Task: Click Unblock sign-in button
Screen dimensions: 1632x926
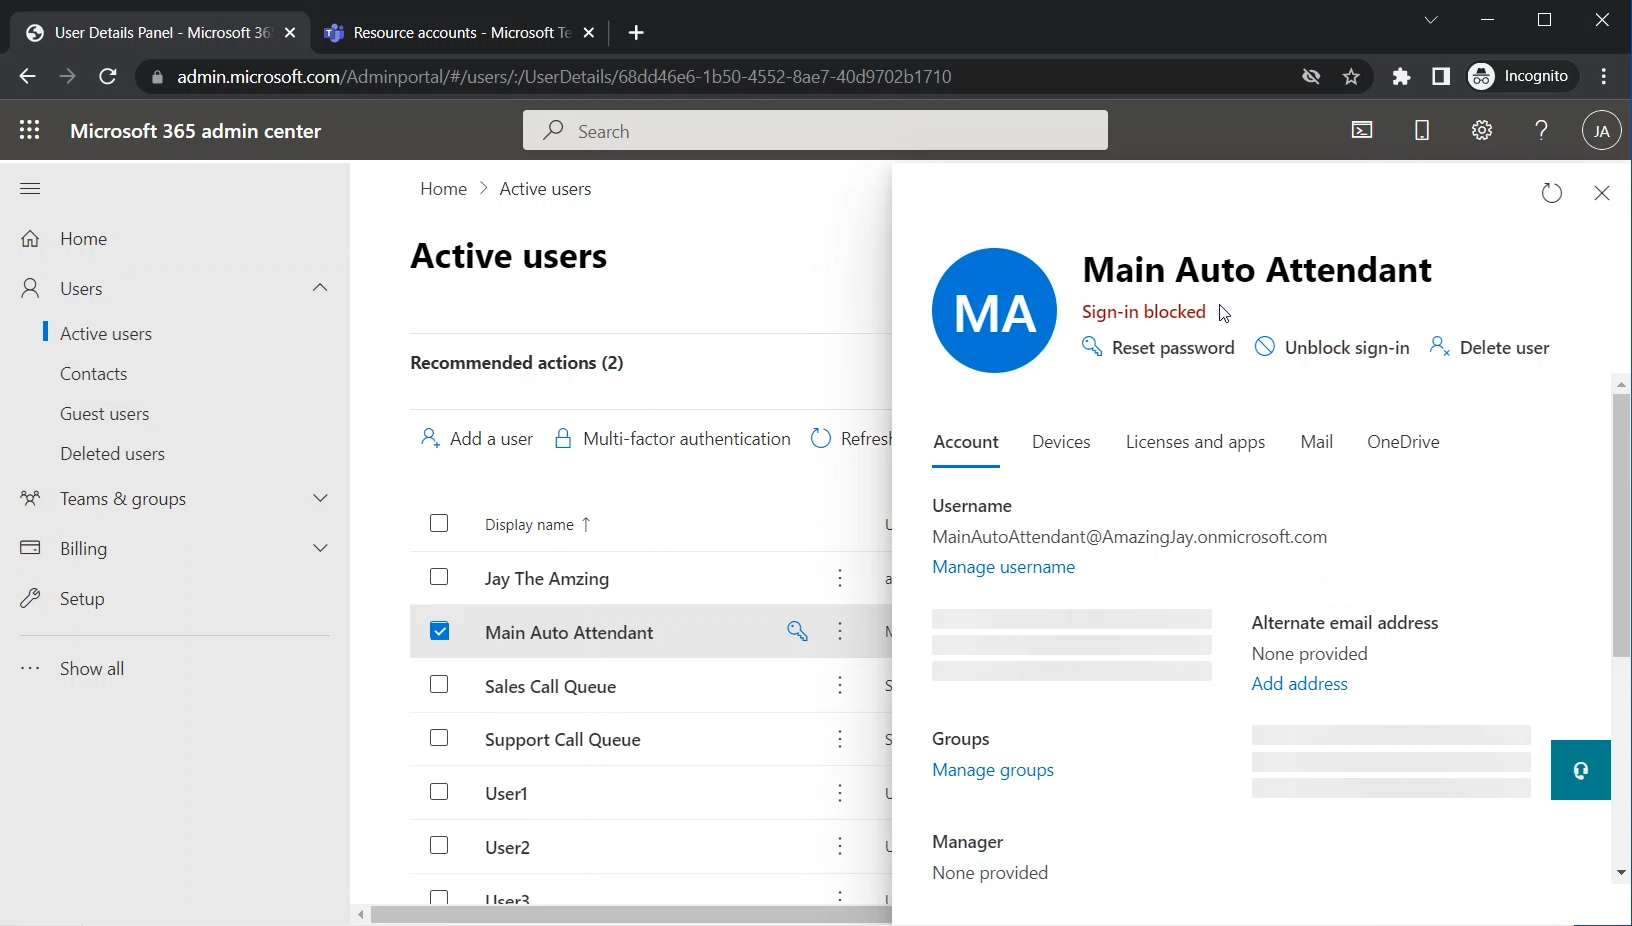Action: point(1333,348)
